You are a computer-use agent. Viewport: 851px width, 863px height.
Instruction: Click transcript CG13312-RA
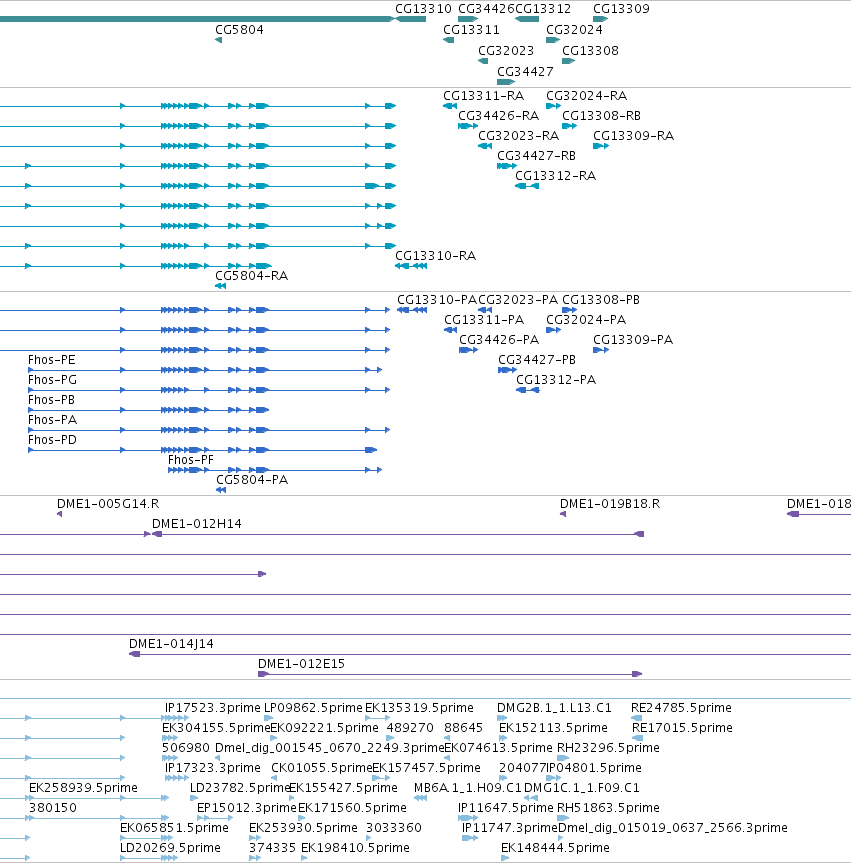coord(555,176)
